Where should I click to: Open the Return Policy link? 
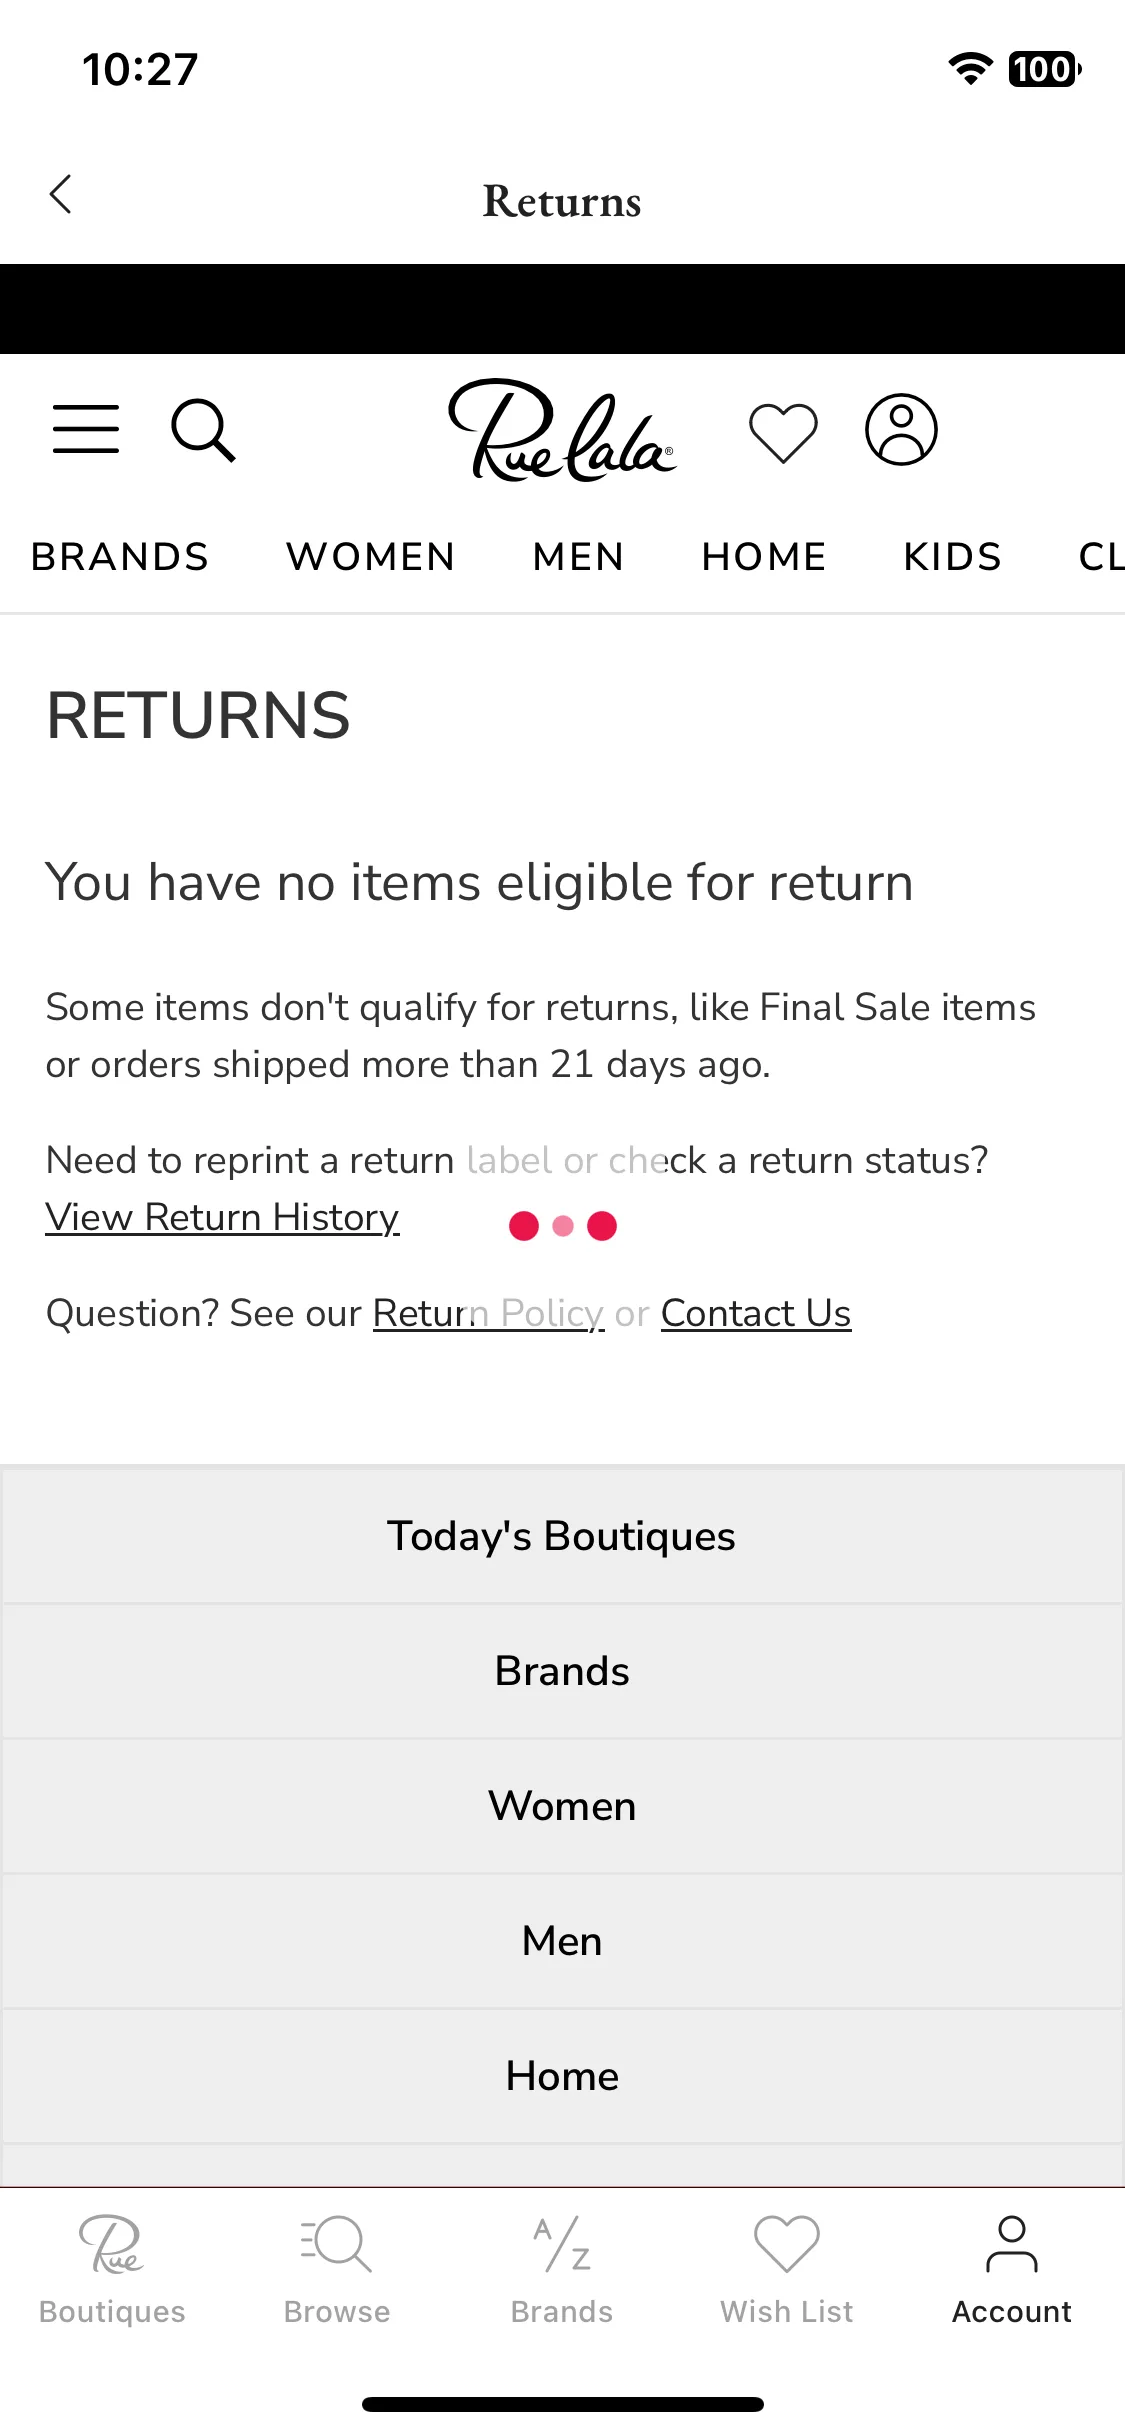pos(489,1314)
